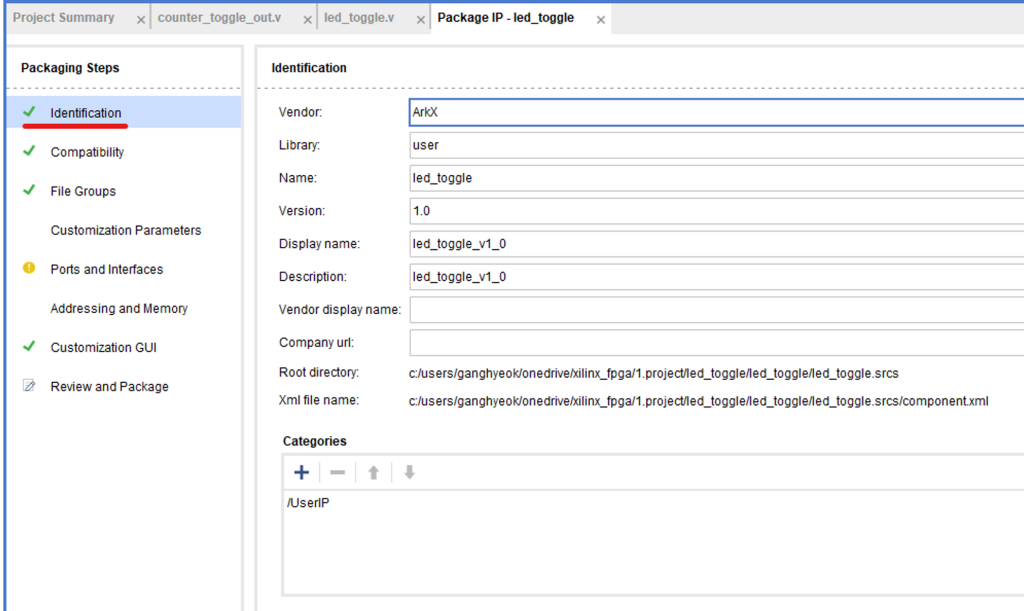Click the empty Company url field

(716, 343)
